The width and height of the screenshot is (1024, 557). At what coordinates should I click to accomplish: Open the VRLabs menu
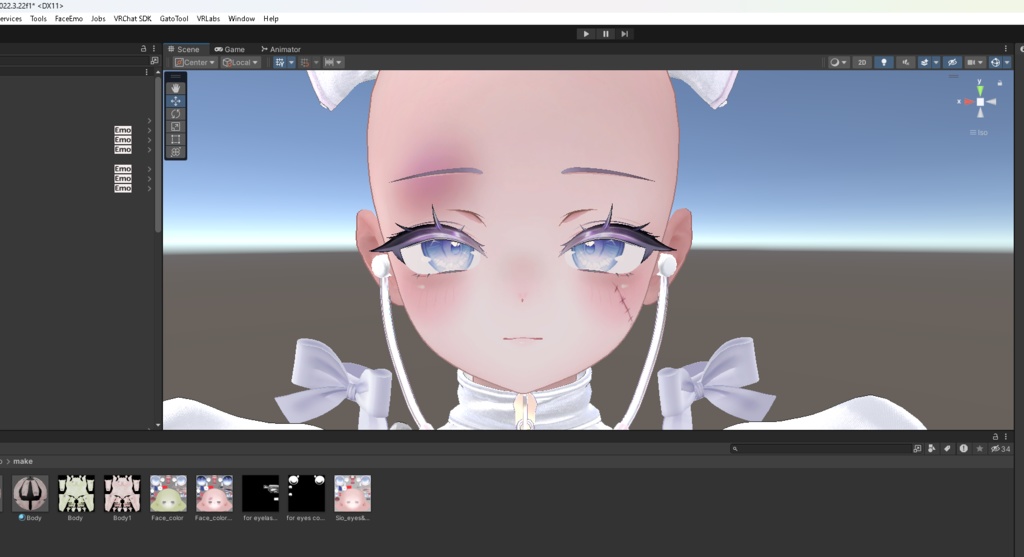pos(208,19)
